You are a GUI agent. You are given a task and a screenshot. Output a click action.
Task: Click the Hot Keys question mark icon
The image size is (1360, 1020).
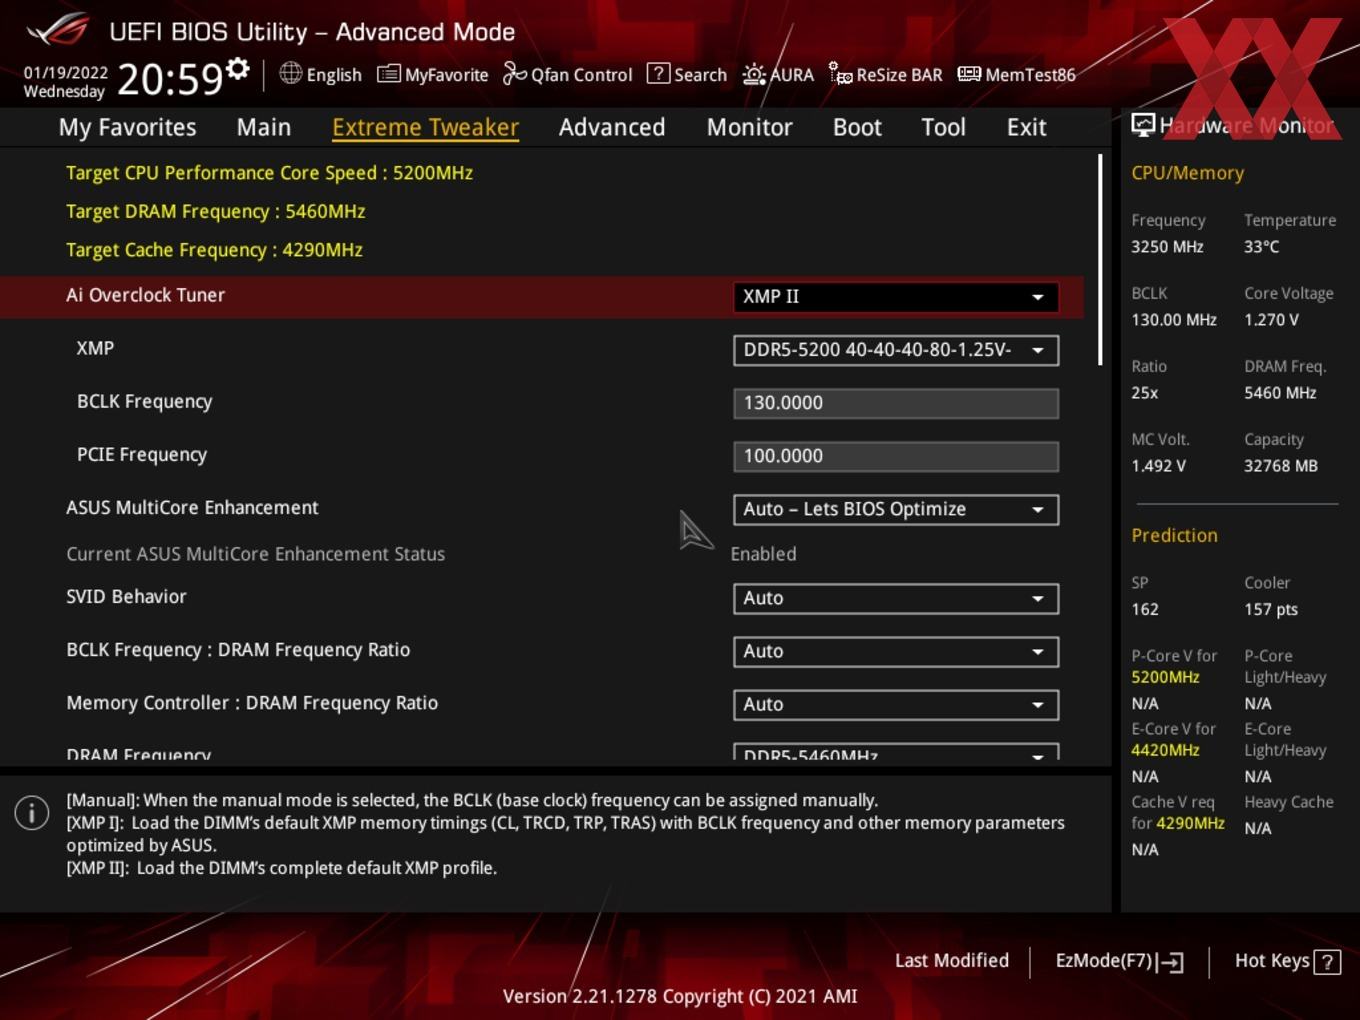1327,962
